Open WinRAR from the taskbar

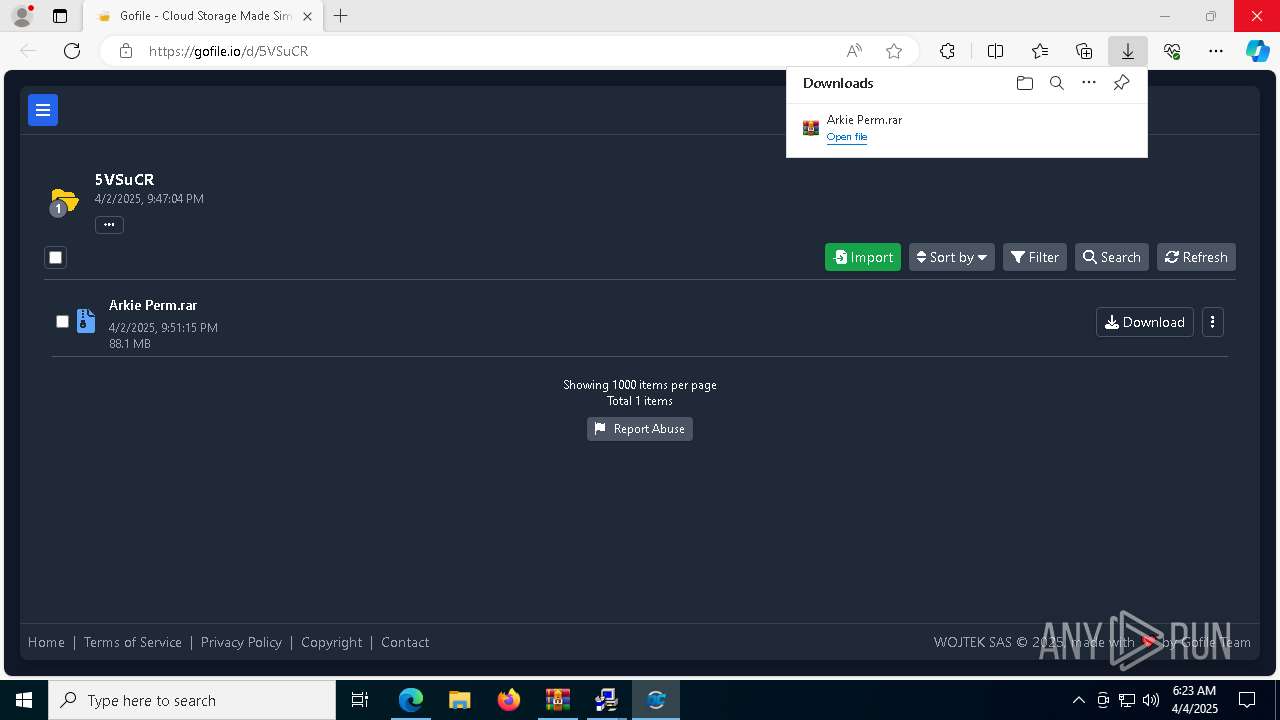click(558, 700)
